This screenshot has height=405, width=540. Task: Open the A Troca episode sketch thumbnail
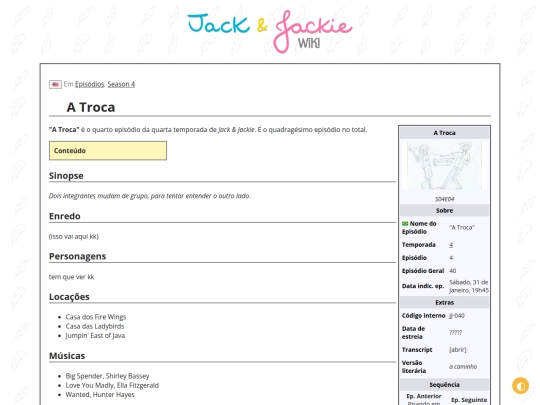444,166
